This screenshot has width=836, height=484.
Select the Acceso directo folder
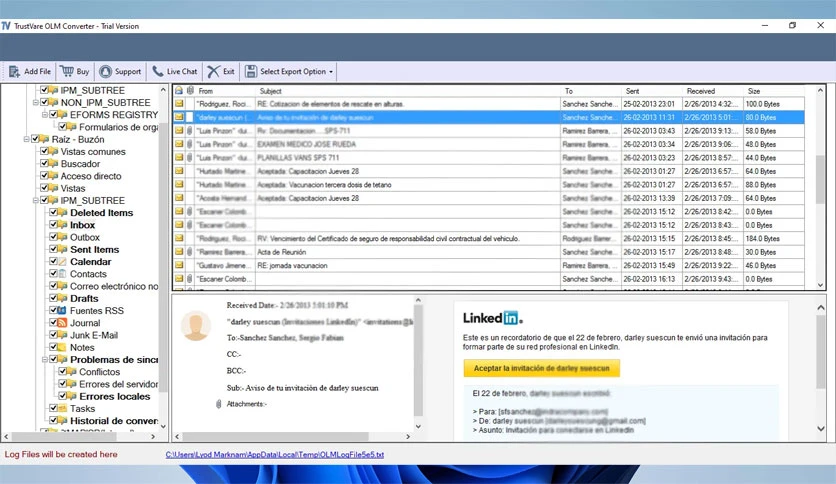coord(91,176)
